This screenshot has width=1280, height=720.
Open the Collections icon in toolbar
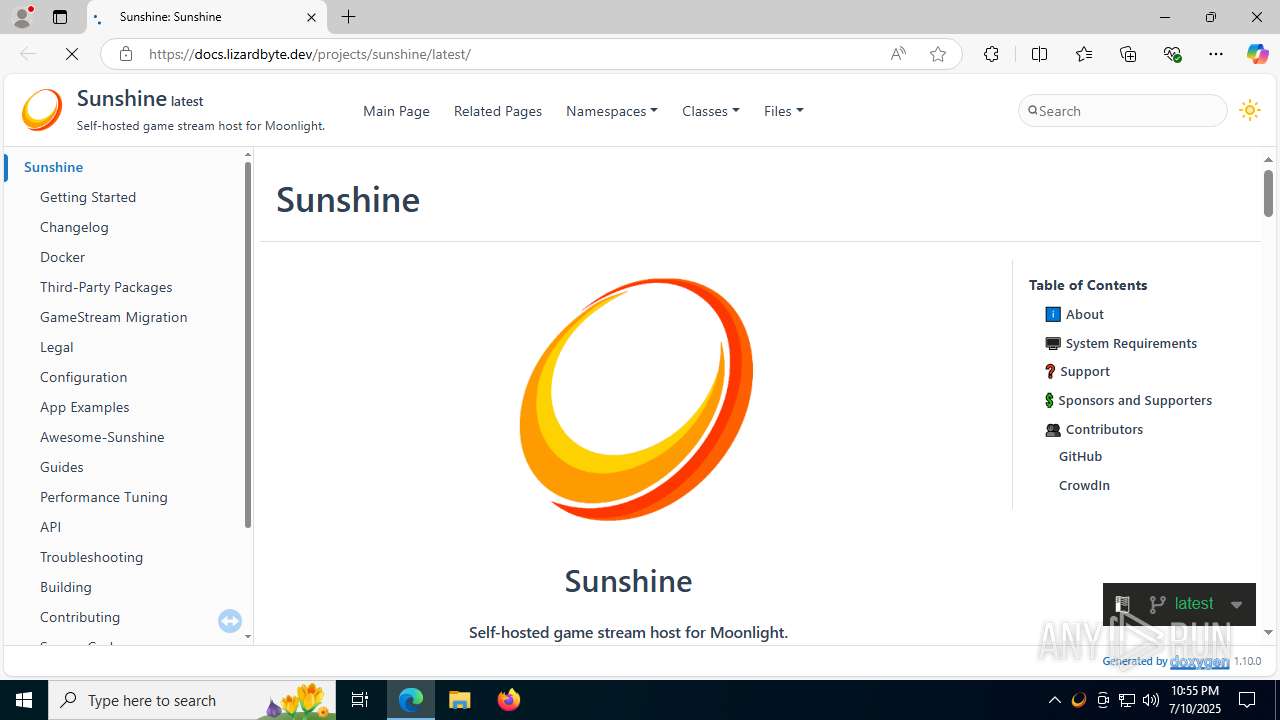point(1128,54)
